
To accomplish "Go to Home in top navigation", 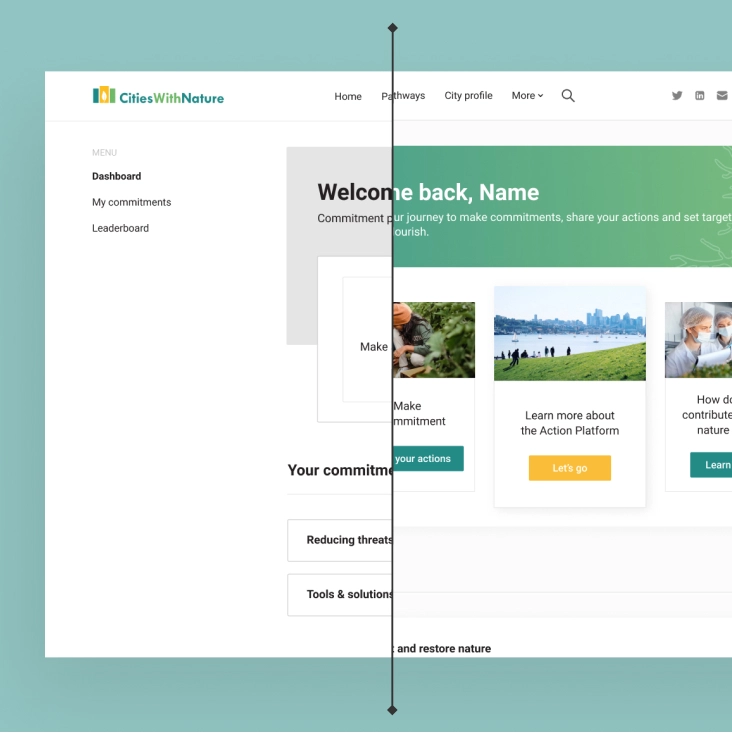I will pyautogui.click(x=348, y=96).
